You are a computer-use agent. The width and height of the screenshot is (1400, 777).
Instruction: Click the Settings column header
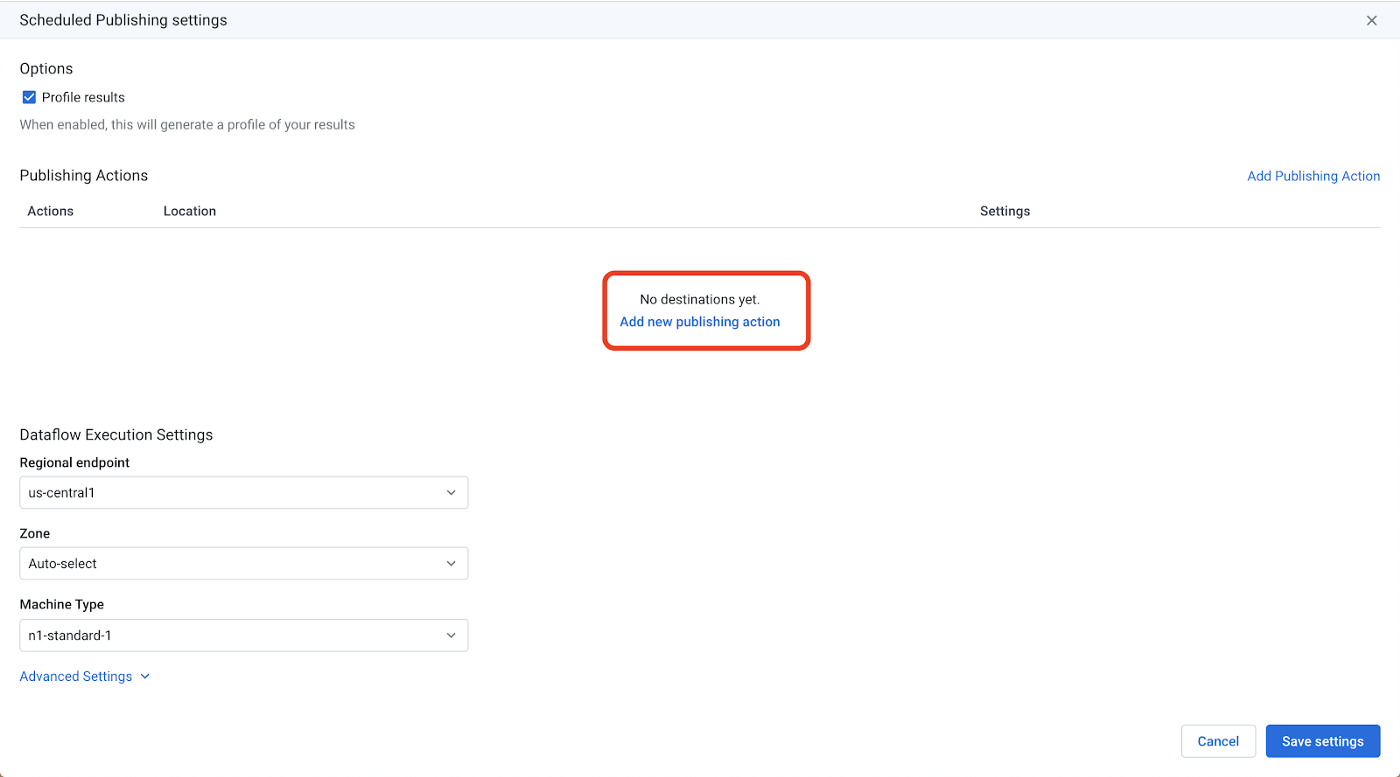pyautogui.click(x=1004, y=211)
